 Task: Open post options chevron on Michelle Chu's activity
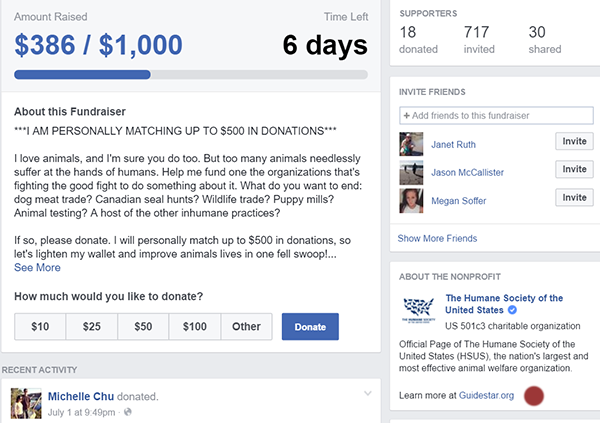click(368, 393)
